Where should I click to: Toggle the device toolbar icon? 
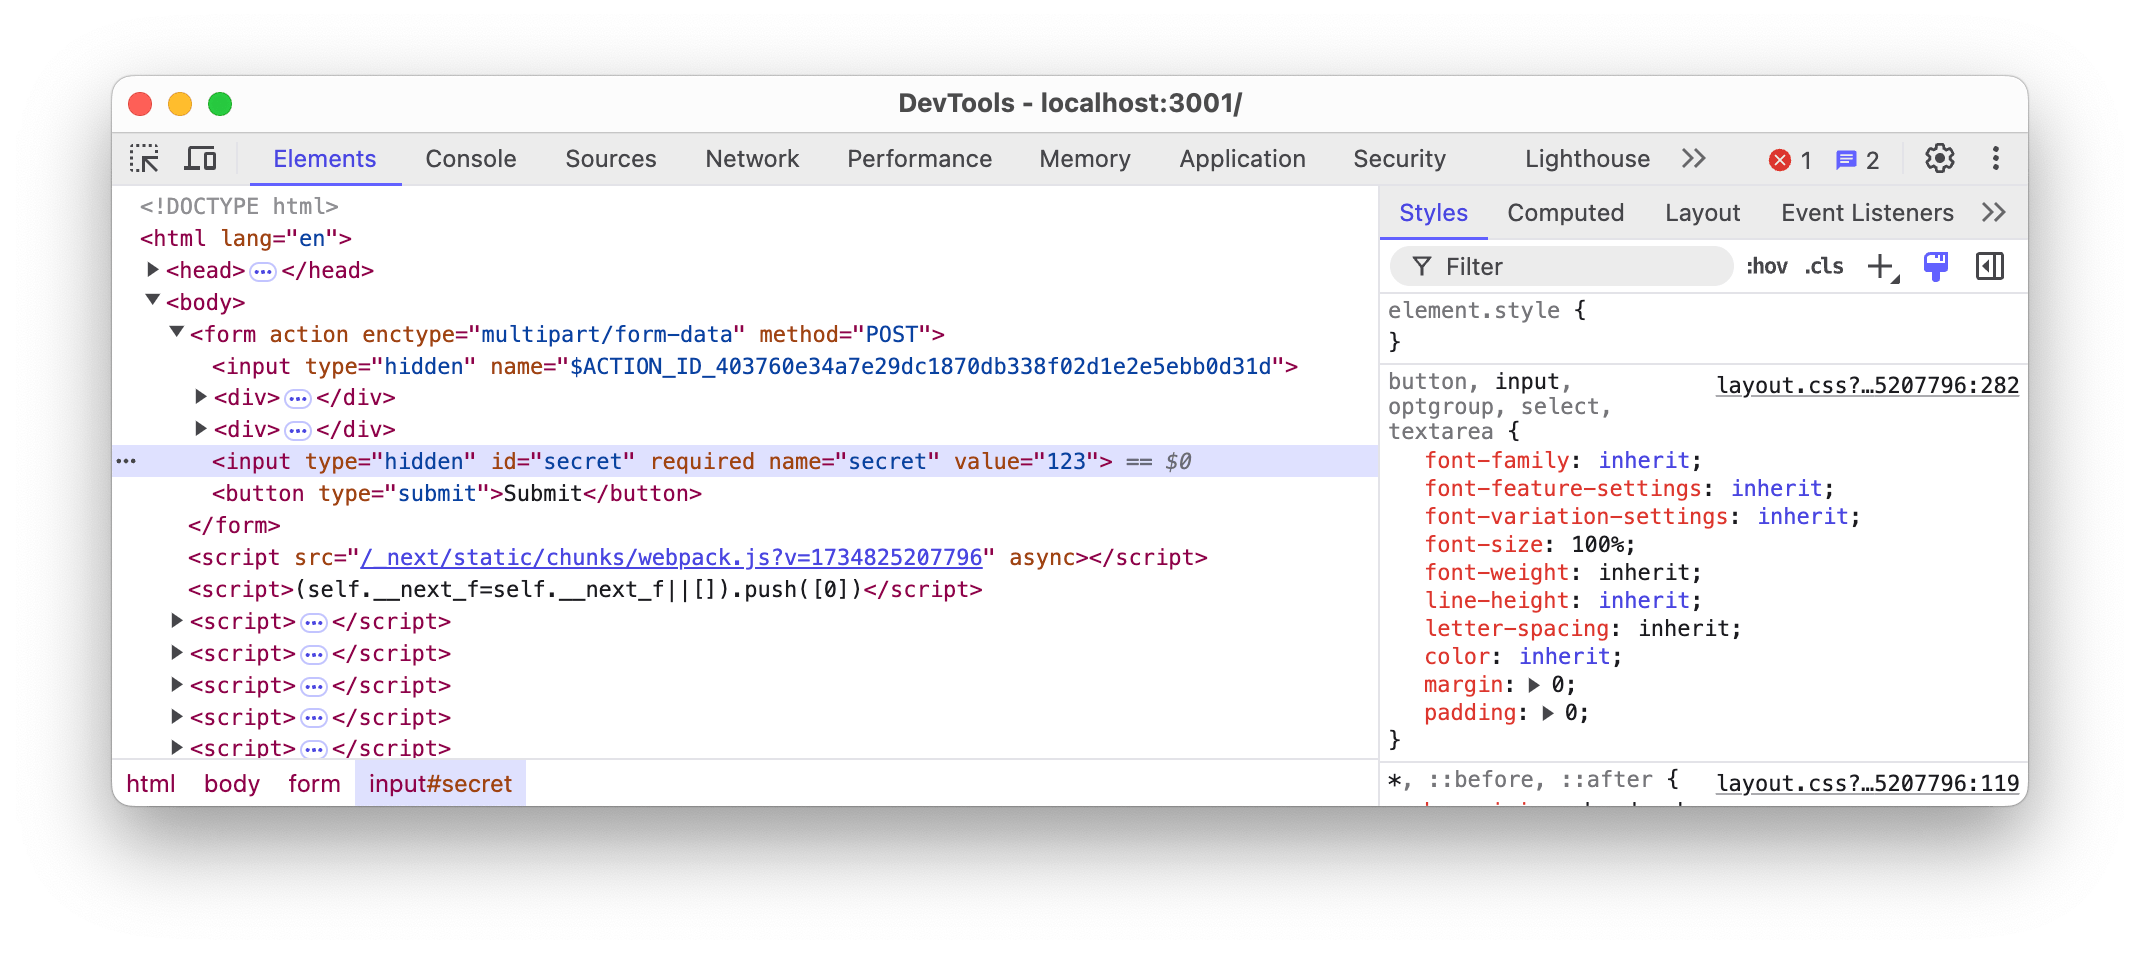click(x=201, y=159)
